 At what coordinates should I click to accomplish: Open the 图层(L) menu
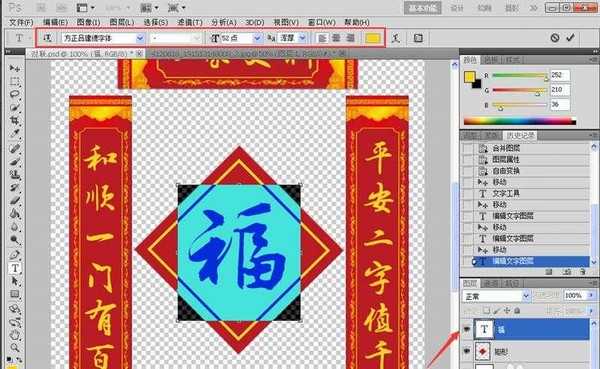tap(122, 22)
